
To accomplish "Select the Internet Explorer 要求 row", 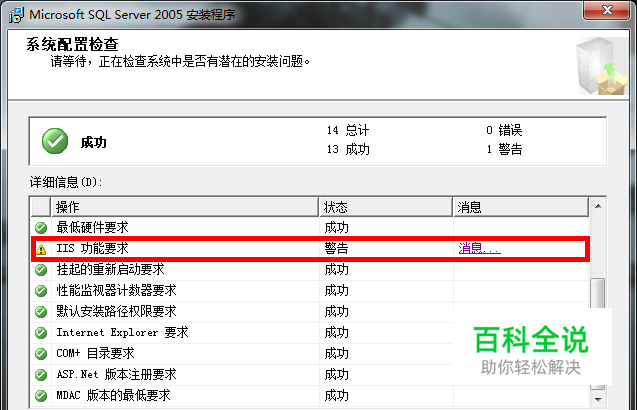I will (310, 333).
